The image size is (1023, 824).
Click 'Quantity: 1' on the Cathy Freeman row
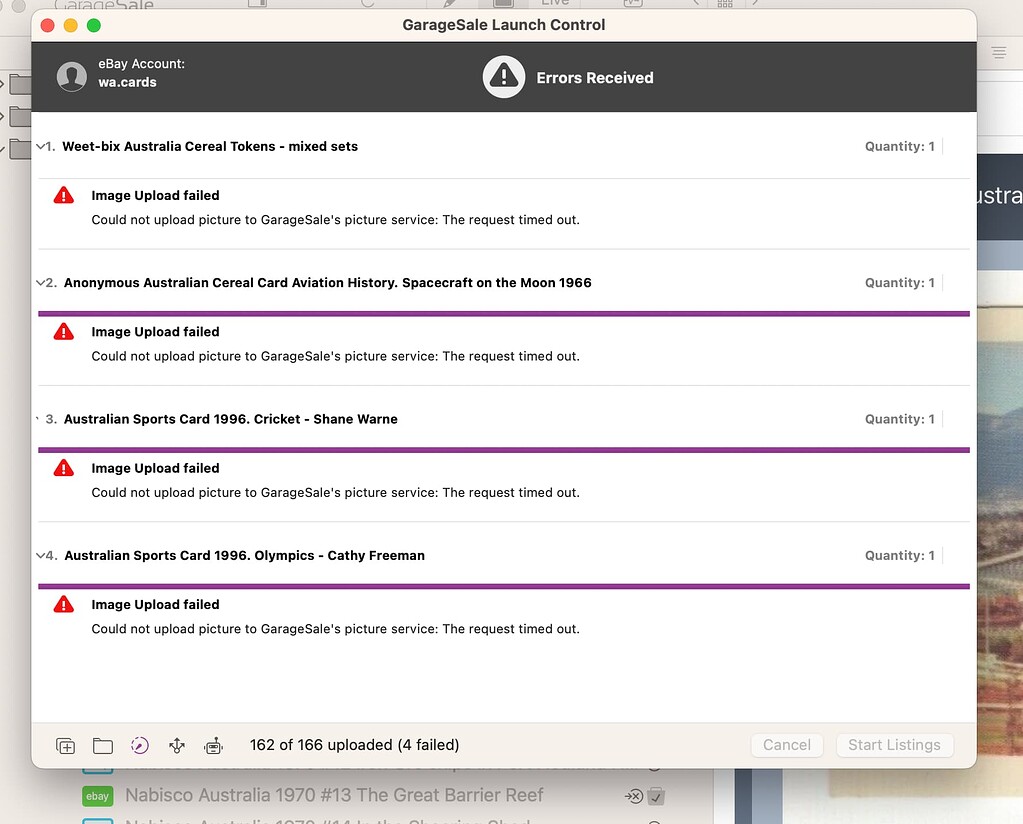[x=900, y=555]
